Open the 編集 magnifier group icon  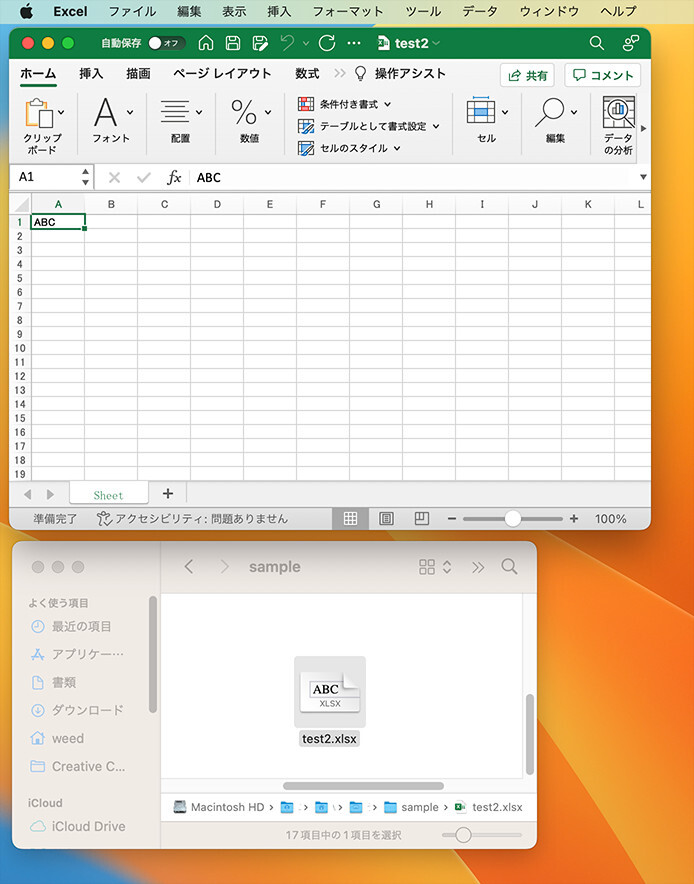point(550,112)
